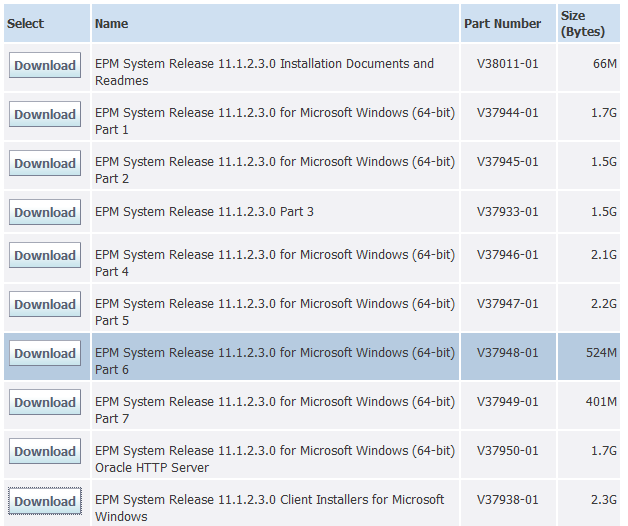Click part number V37944-01
The height and width of the screenshot is (526, 628).
[507, 113]
